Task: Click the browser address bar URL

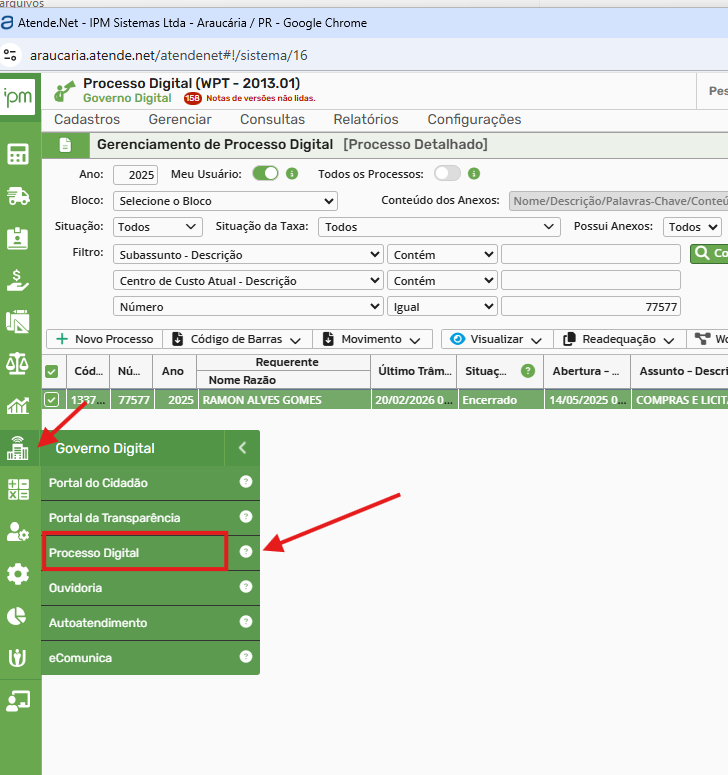Action: 169,55
